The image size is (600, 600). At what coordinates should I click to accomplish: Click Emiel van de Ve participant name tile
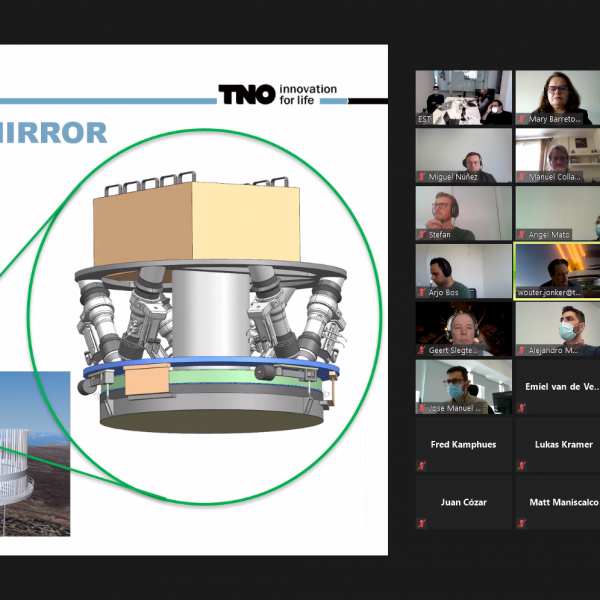coord(557,387)
